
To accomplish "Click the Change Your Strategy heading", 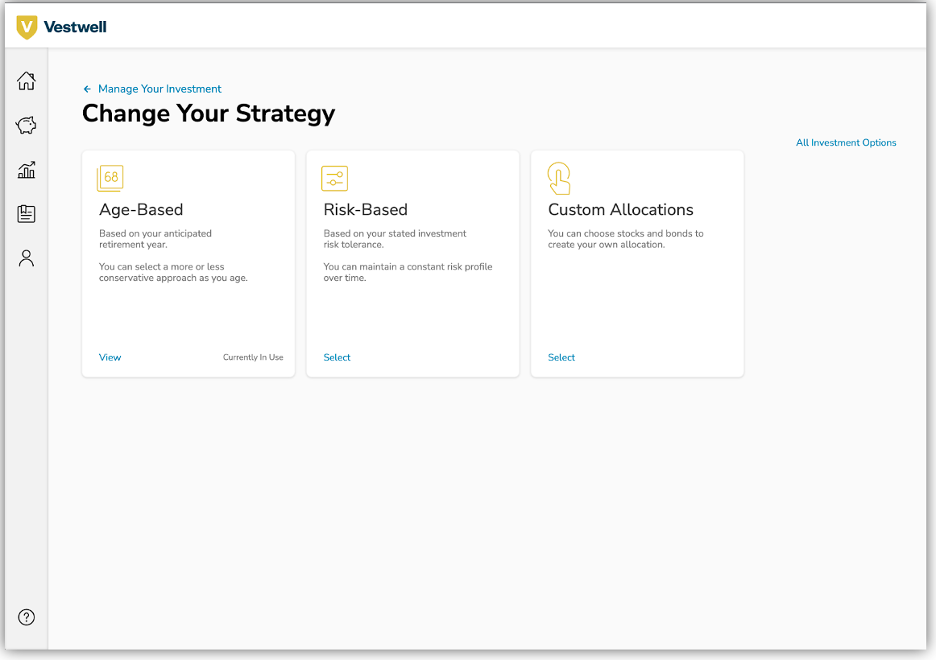I will [208, 114].
